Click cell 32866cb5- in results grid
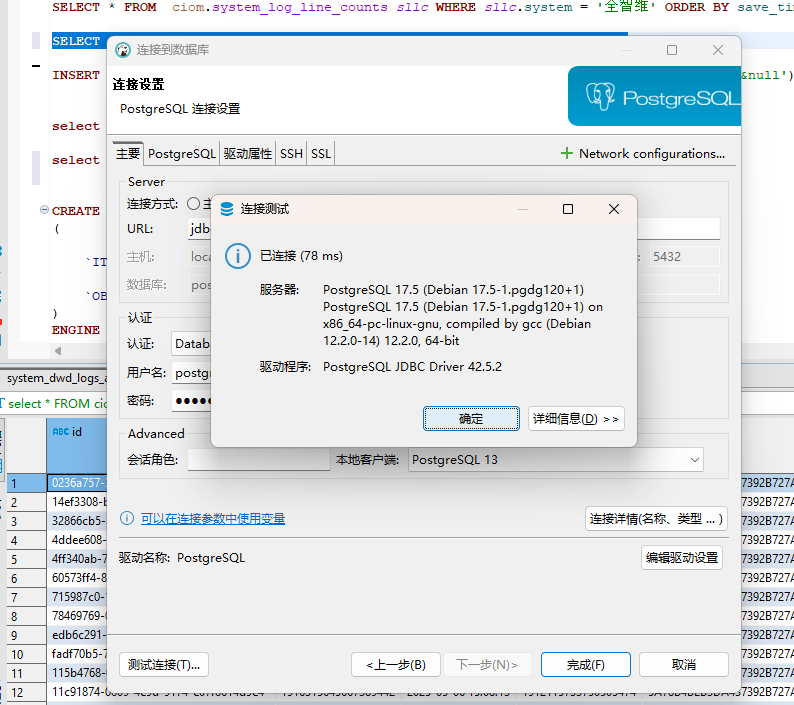The height and width of the screenshot is (705, 794). click(77, 521)
